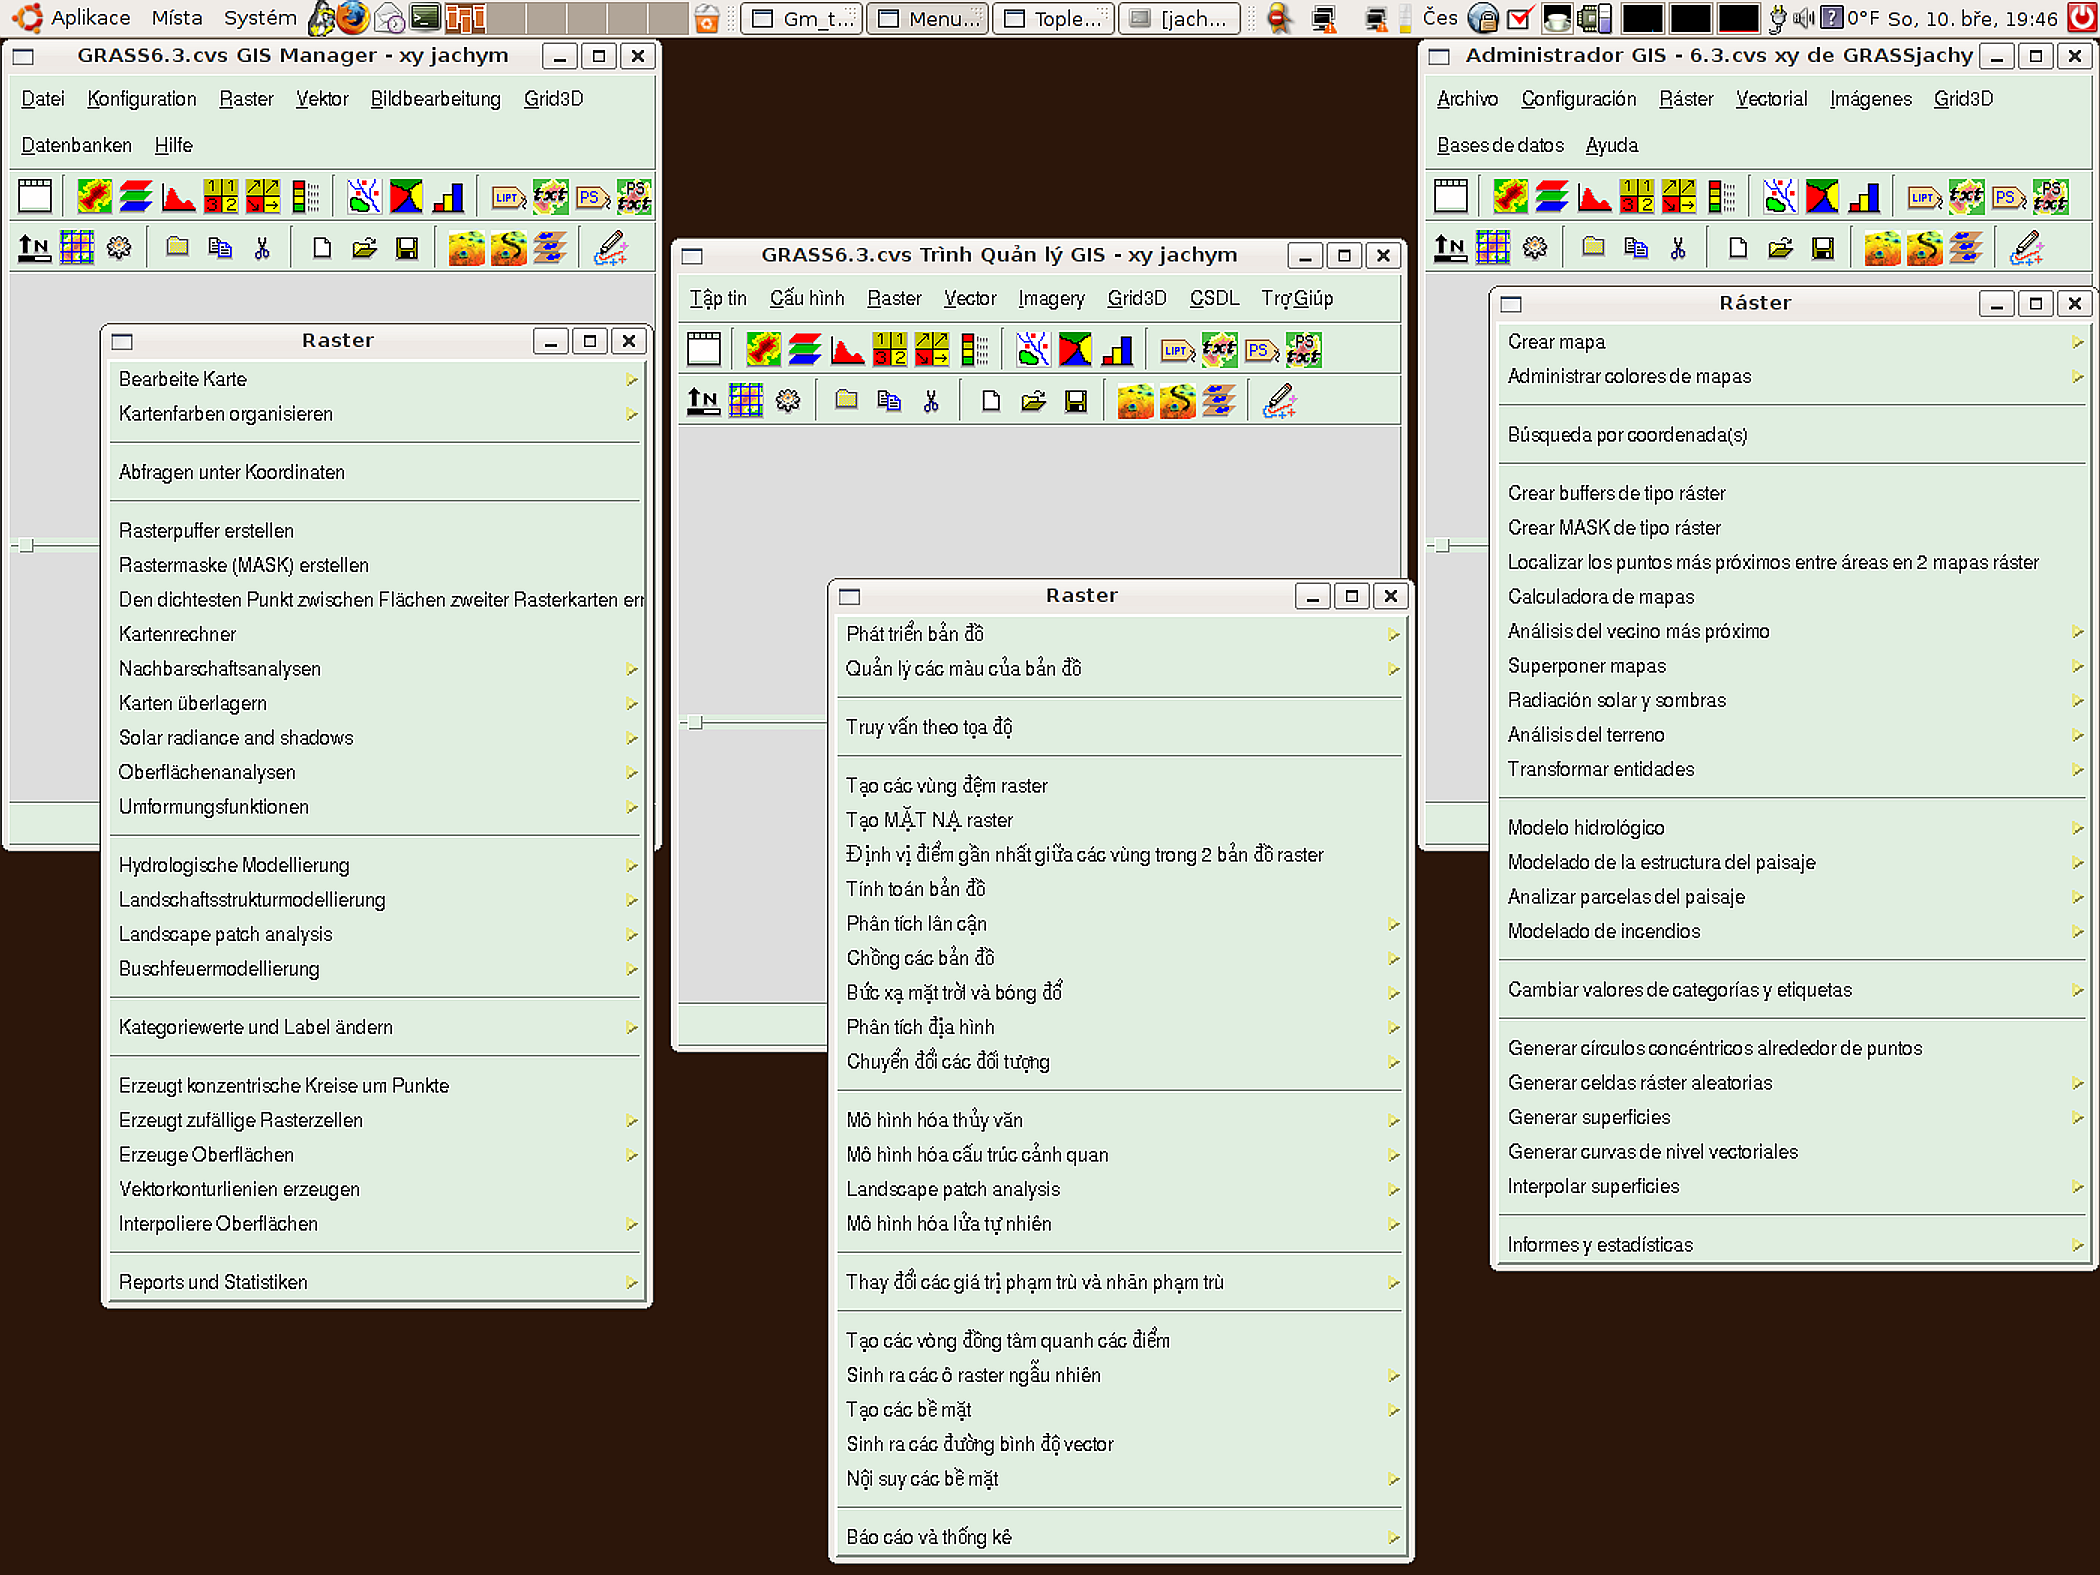Click add cell values icon in Vietnamese GIS window
This screenshot has width=2100, height=1575.
pos(889,350)
